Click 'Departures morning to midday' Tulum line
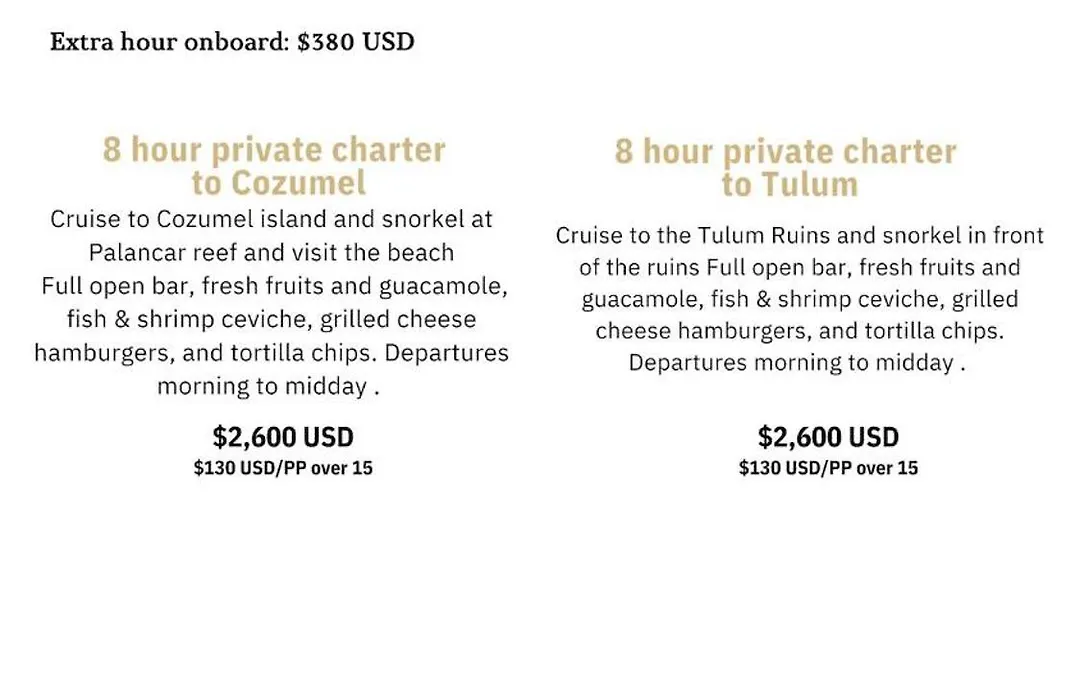Screen dimensions: 1080x700 [x=797, y=362]
